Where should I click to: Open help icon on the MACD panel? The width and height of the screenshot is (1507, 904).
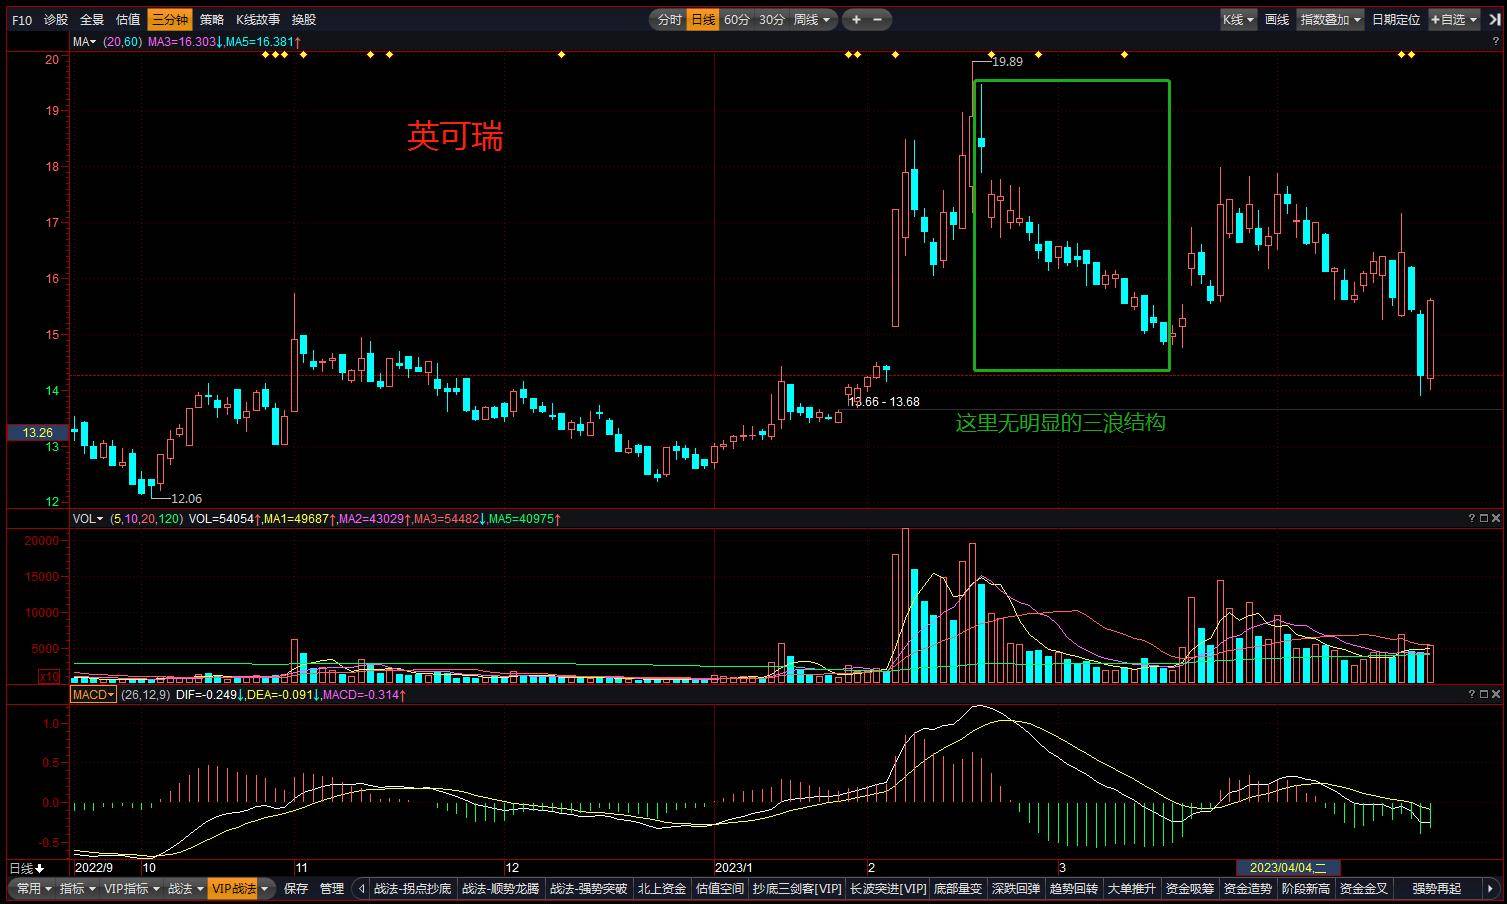pos(1472,694)
